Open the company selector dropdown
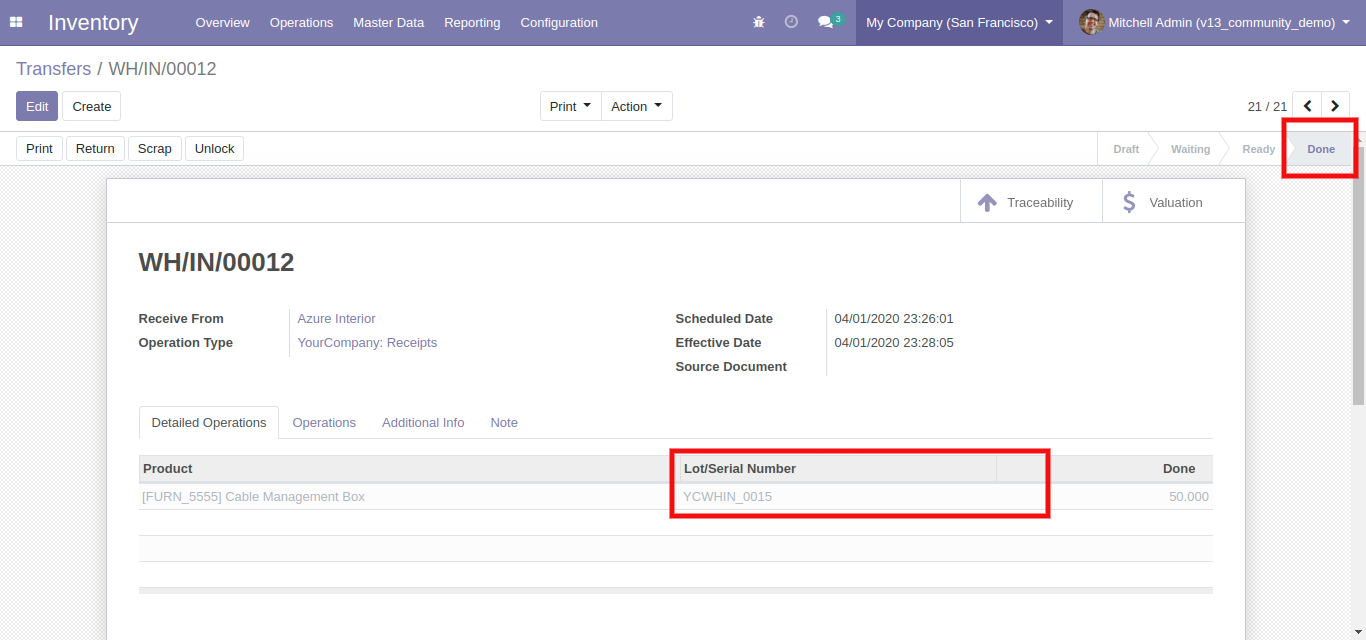 958,22
